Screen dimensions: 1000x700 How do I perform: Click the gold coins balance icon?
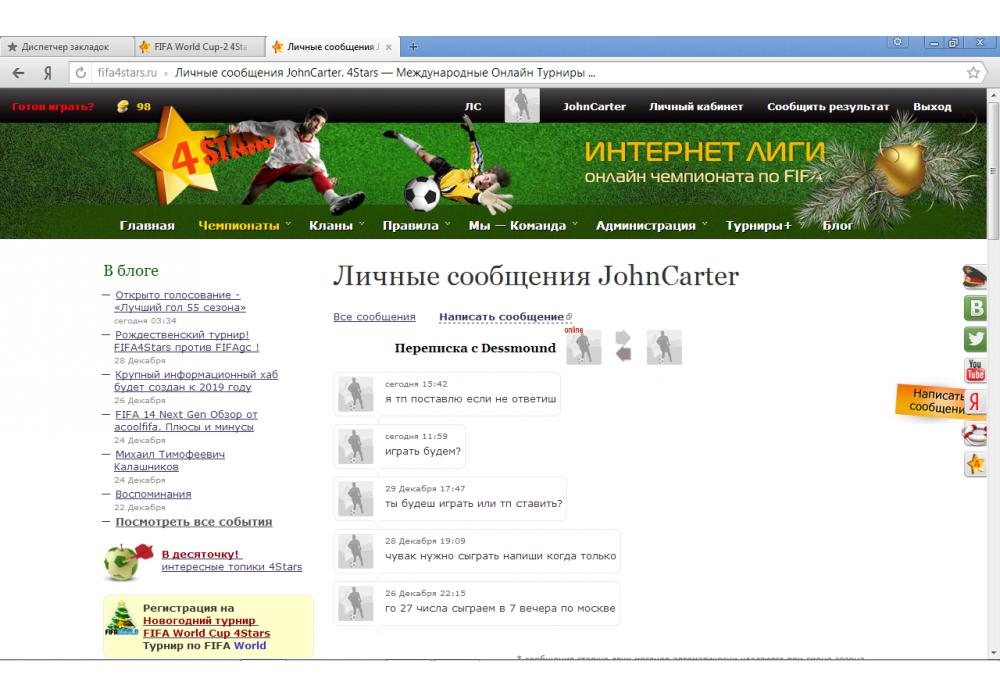pyautogui.click(x=123, y=107)
